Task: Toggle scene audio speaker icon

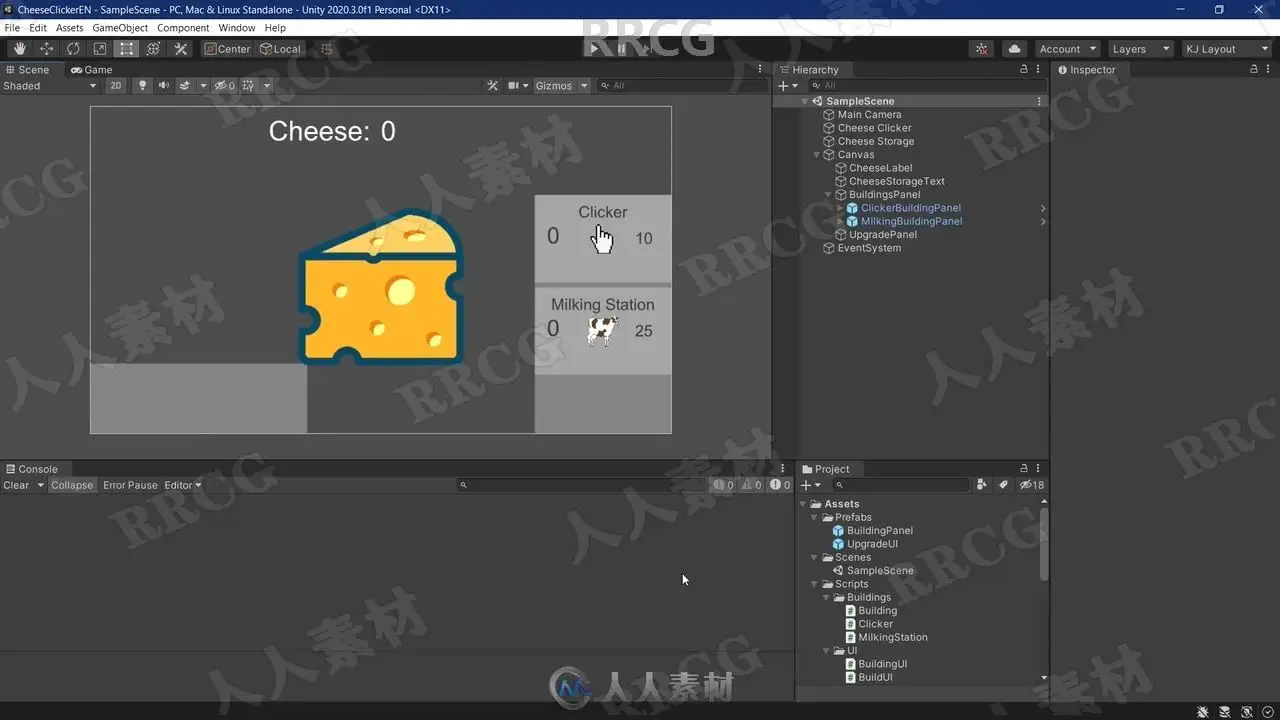Action: (x=163, y=86)
